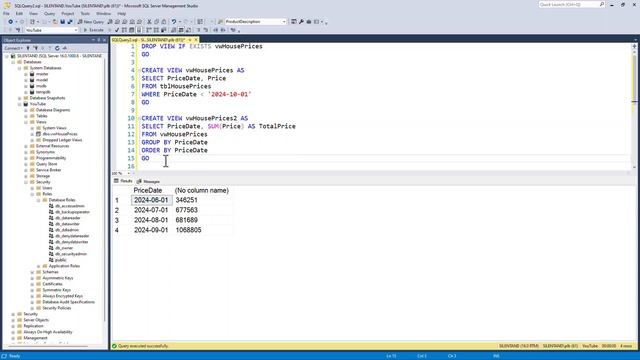Collapse the Database Roles node

tap(39, 200)
